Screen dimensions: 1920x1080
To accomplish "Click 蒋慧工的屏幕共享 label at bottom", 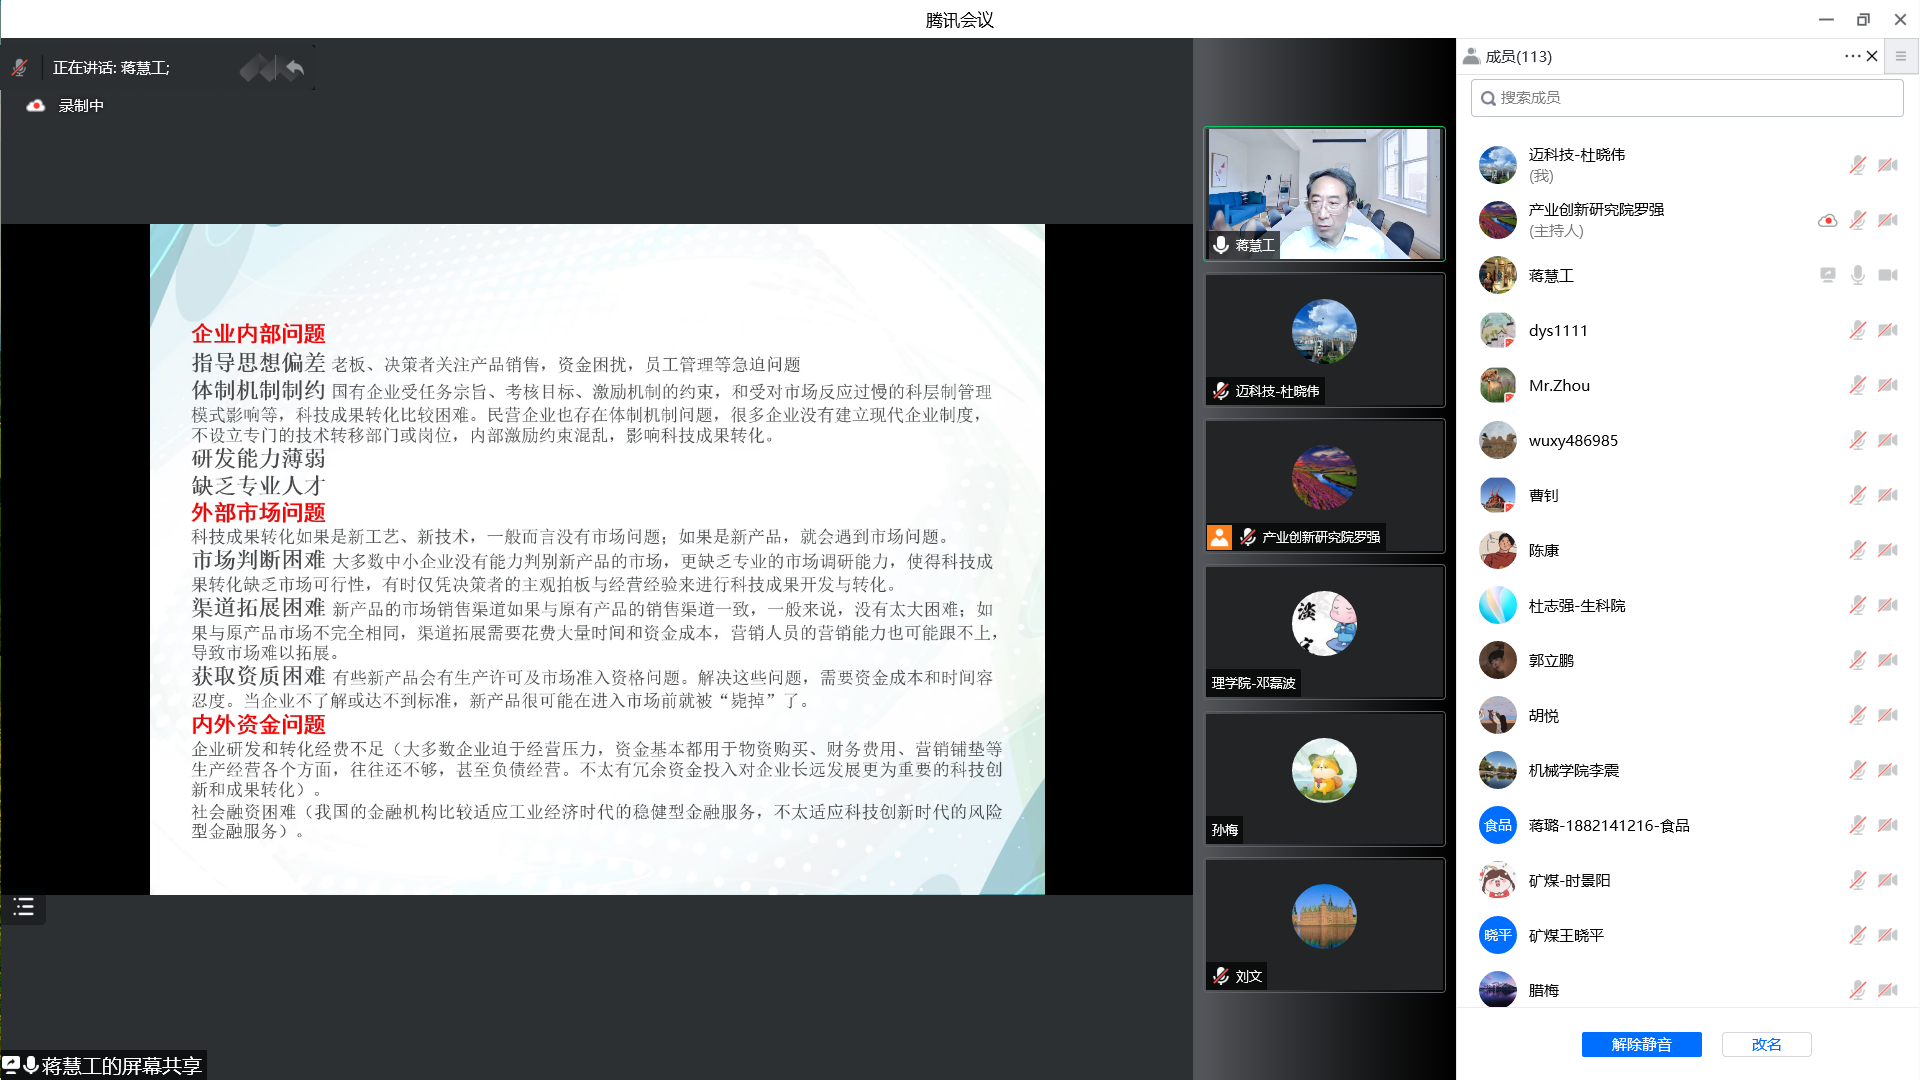I will click(x=122, y=1066).
